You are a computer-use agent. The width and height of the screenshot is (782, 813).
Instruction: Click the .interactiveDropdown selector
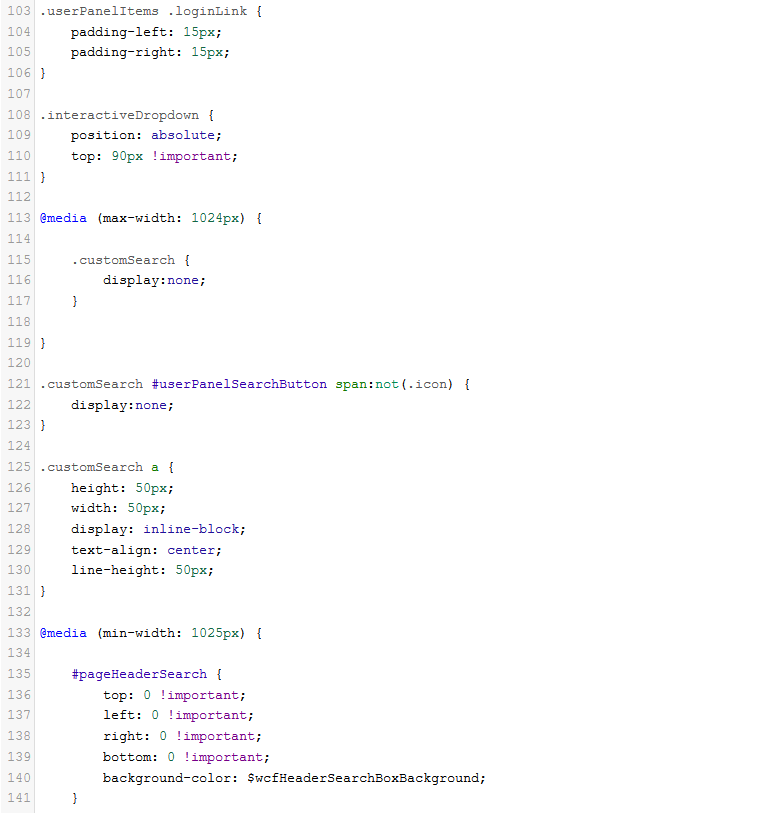coord(119,114)
